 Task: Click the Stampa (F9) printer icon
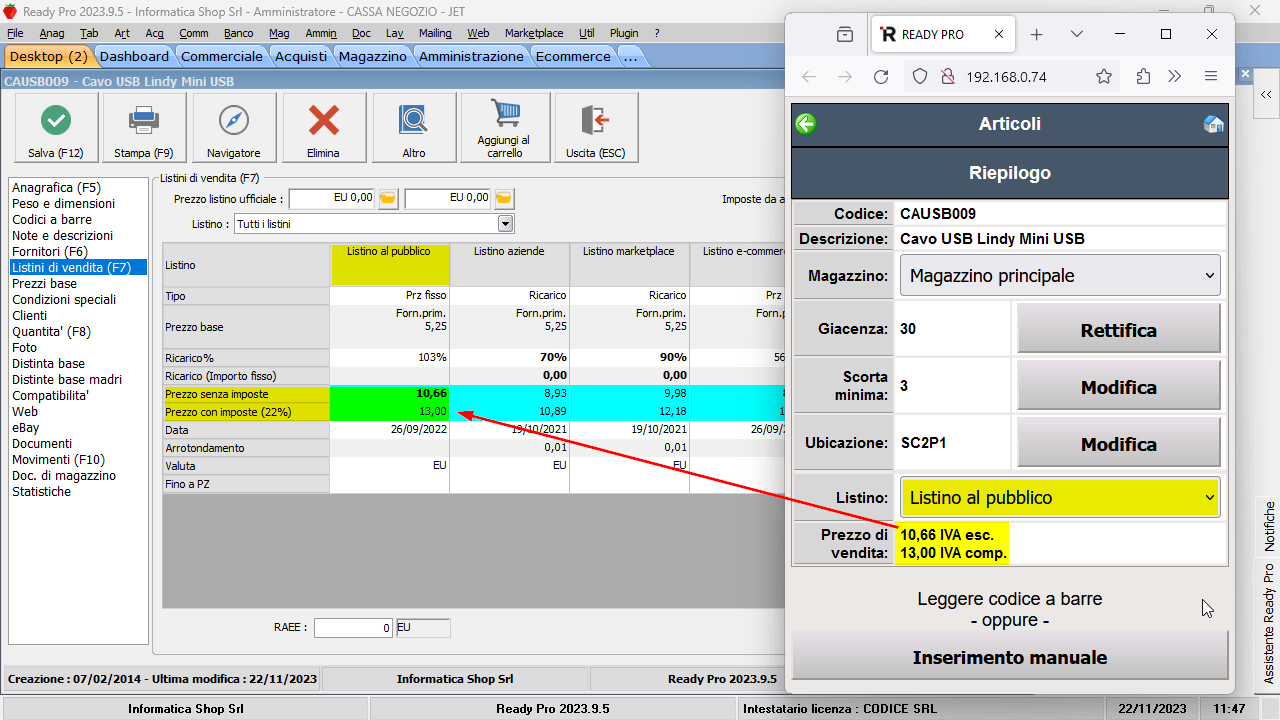[144, 127]
